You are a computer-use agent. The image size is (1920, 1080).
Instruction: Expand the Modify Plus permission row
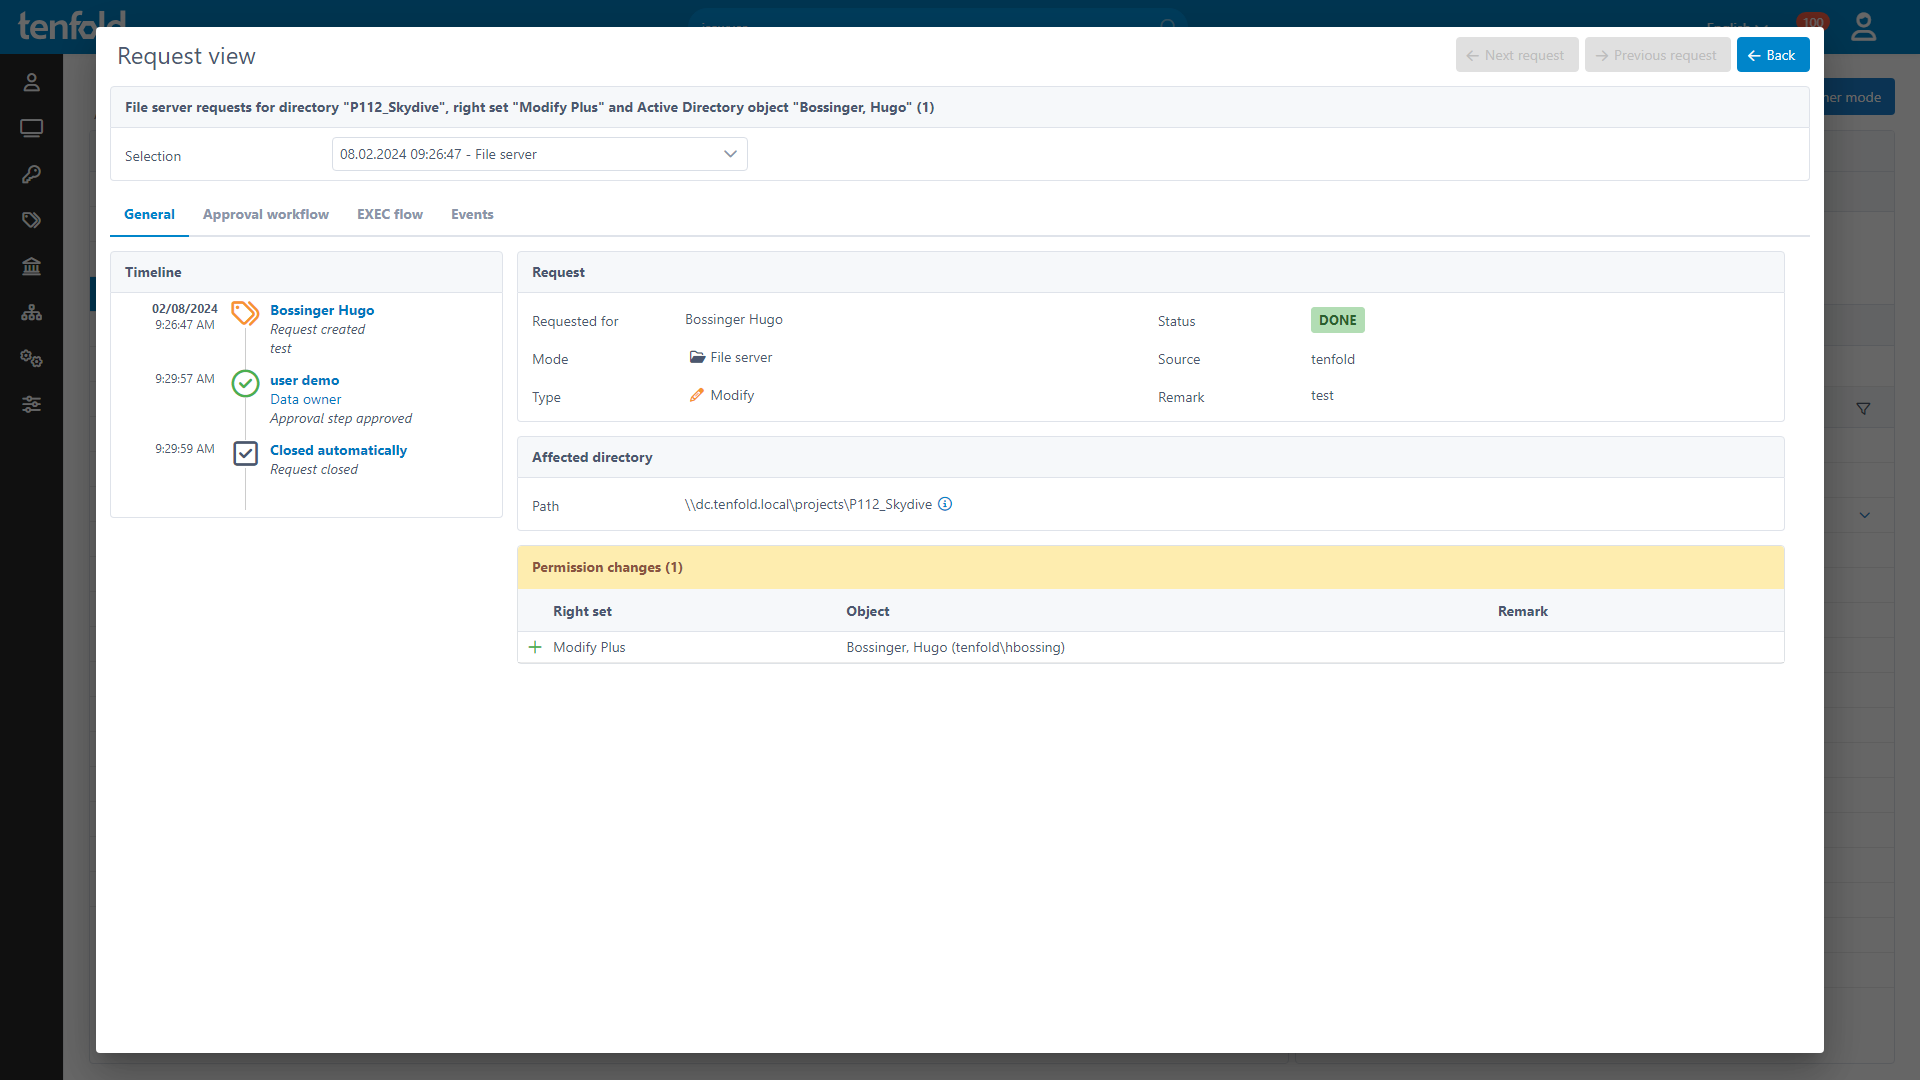click(x=535, y=647)
